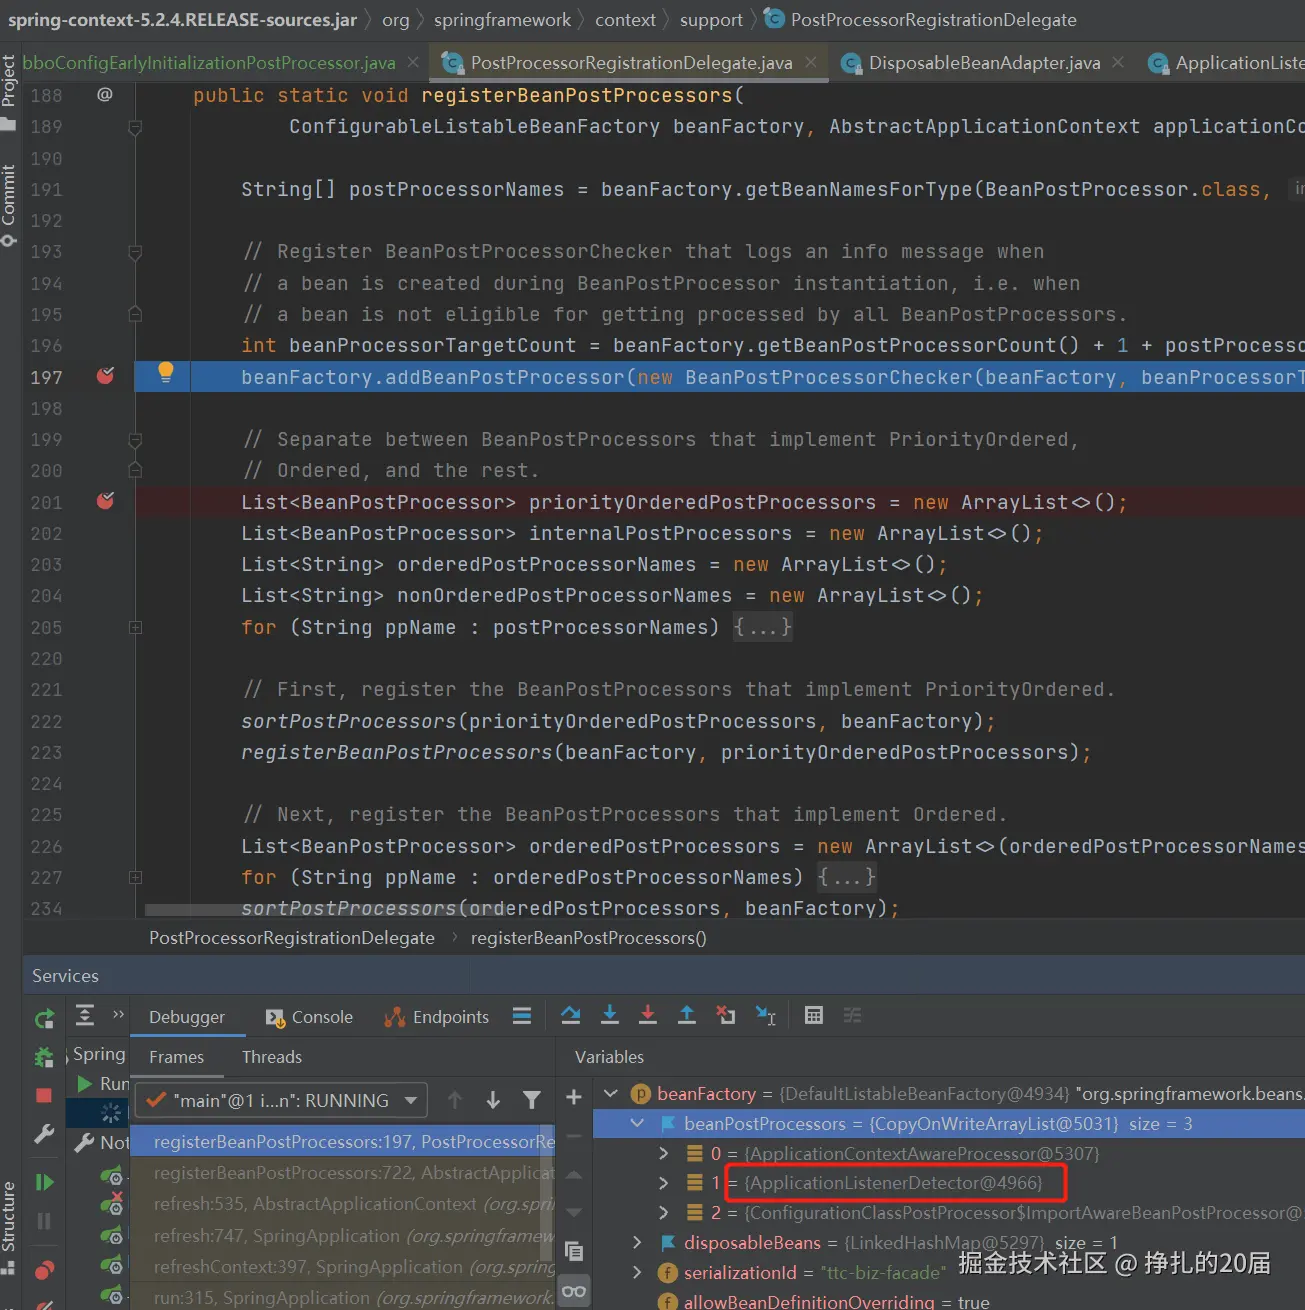
Task: Click the Step Over icon
Action: point(571,1016)
